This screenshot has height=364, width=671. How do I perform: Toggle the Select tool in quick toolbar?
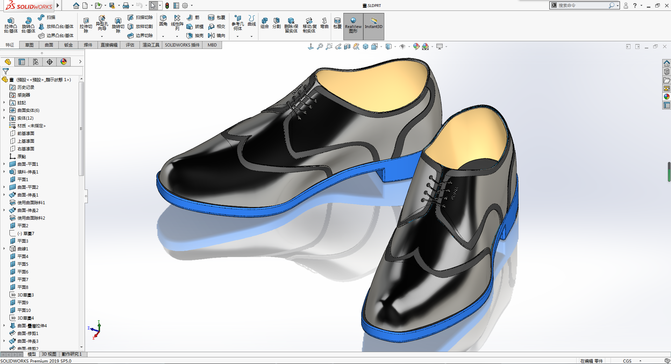tap(153, 6)
